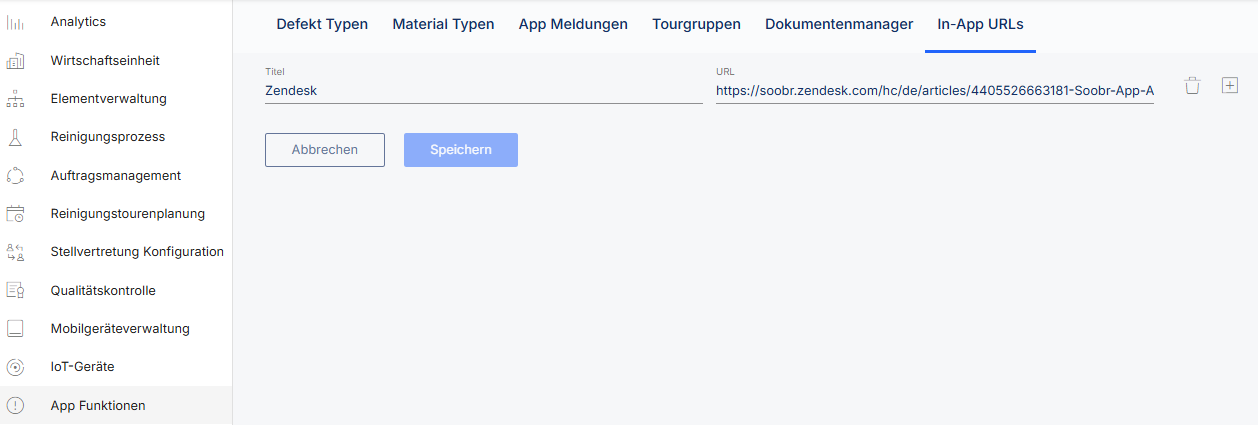1258x425 pixels.
Task: Click the Mobilgeräteverwaltung device icon
Action: coord(15,329)
